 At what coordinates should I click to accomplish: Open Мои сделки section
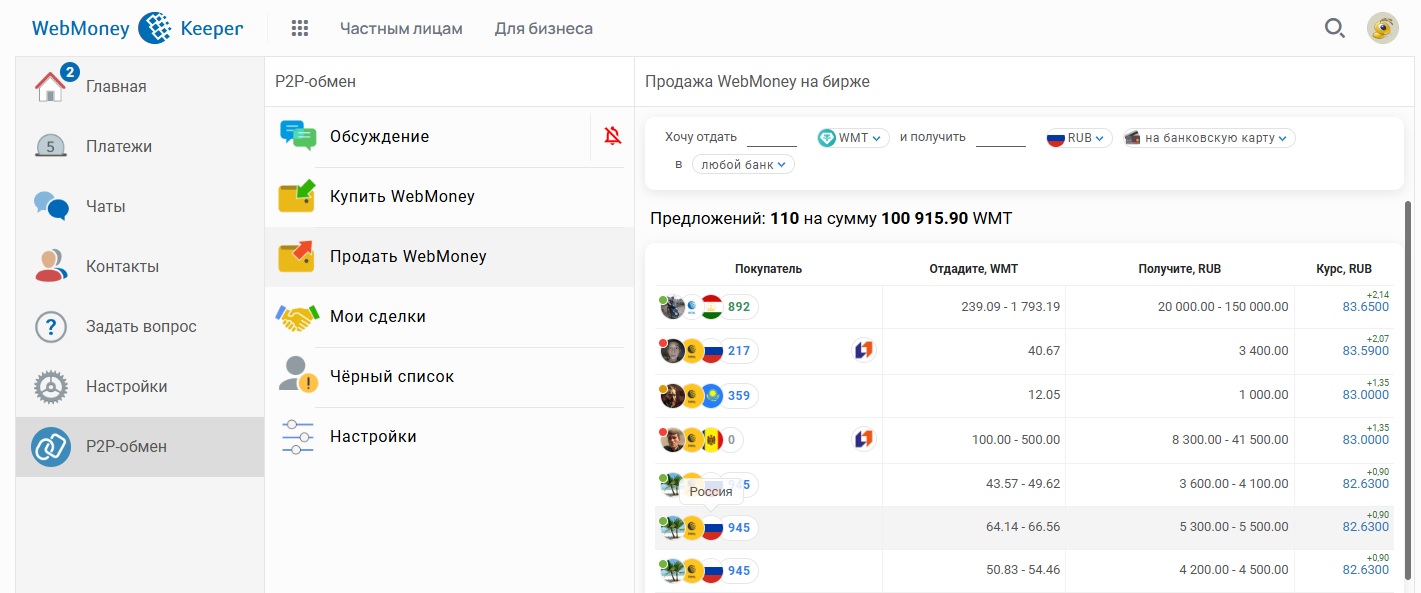(x=378, y=316)
